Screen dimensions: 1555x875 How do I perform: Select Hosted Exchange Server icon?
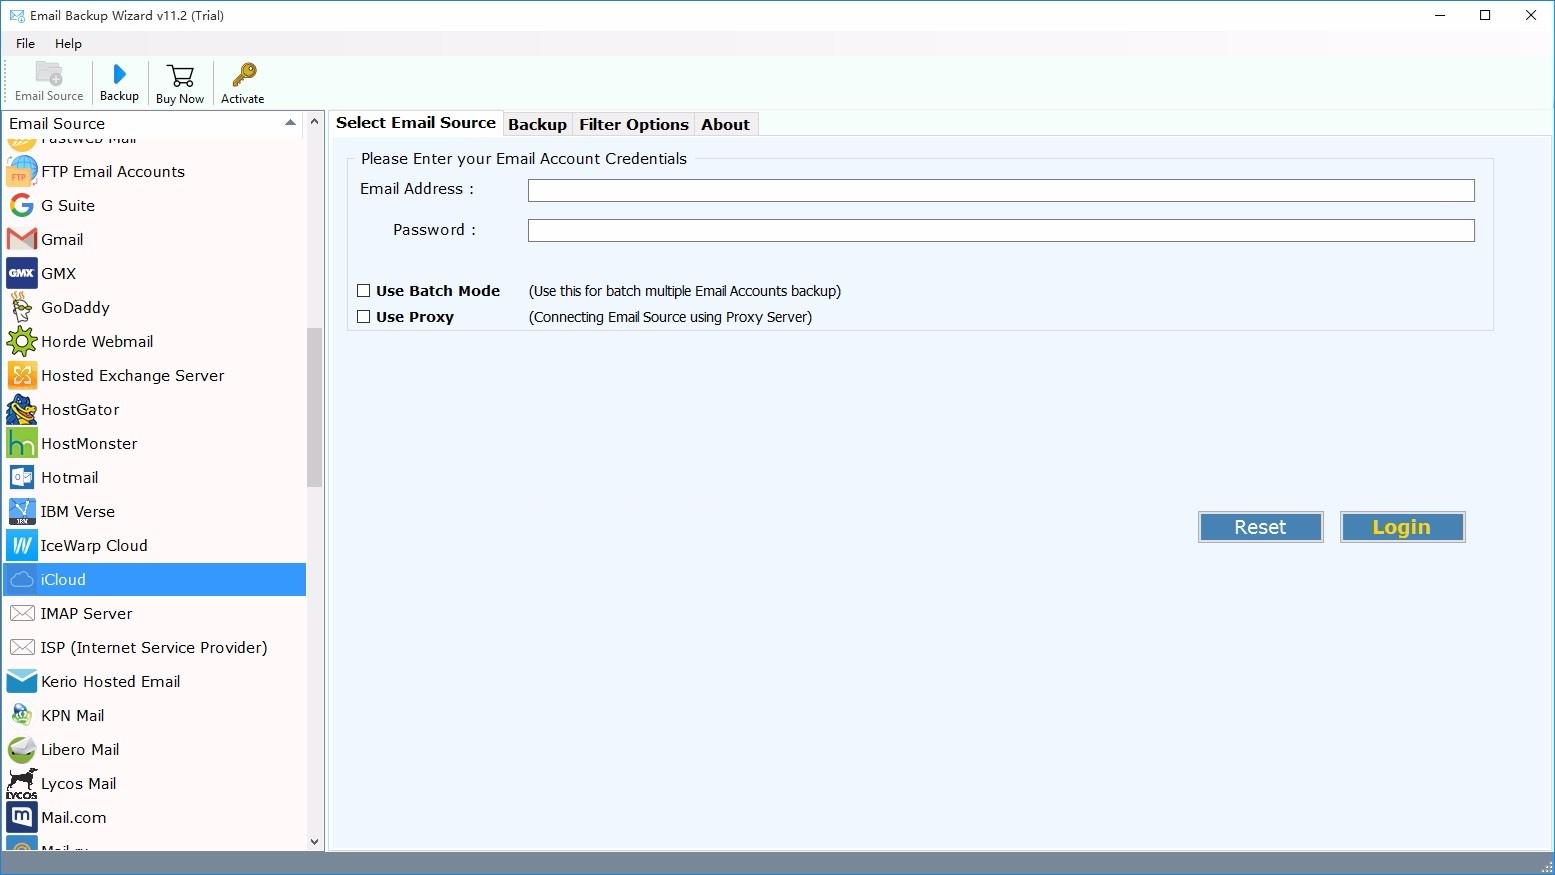pyautogui.click(x=22, y=375)
